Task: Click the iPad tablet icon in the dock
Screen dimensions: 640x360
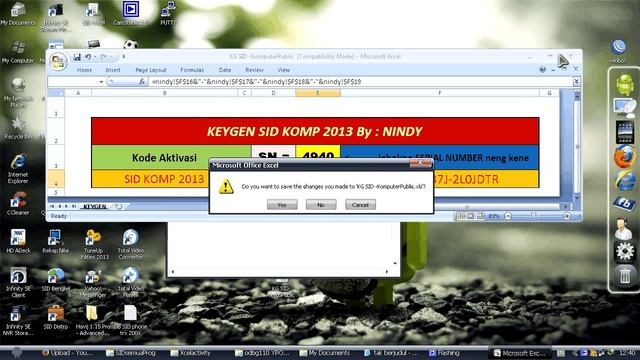Action: coord(624,131)
